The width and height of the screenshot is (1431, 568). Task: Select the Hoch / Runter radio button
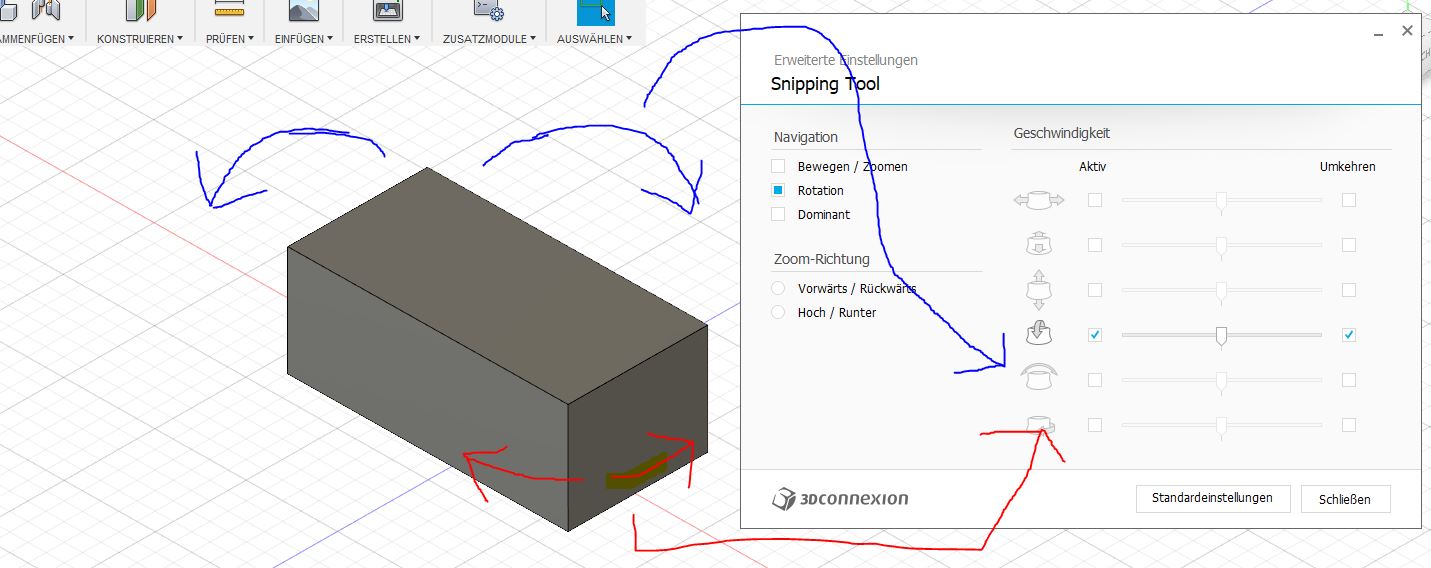[778, 312]
